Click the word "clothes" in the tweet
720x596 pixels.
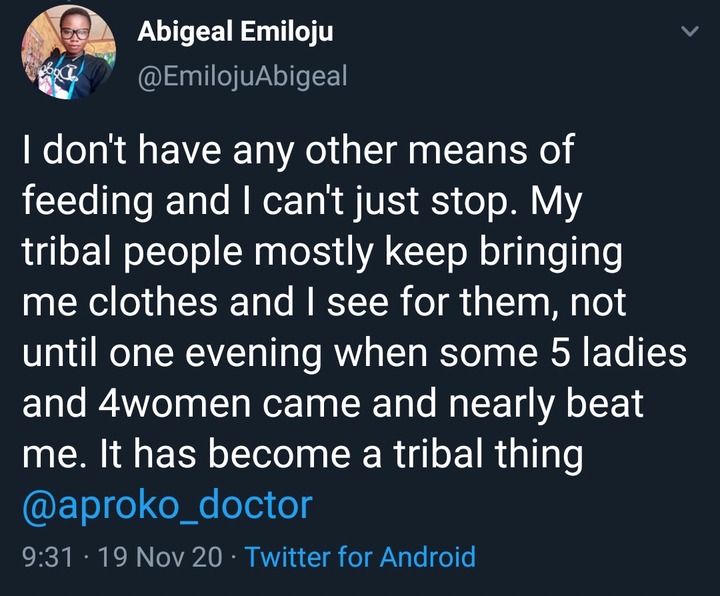coord(153,302)
